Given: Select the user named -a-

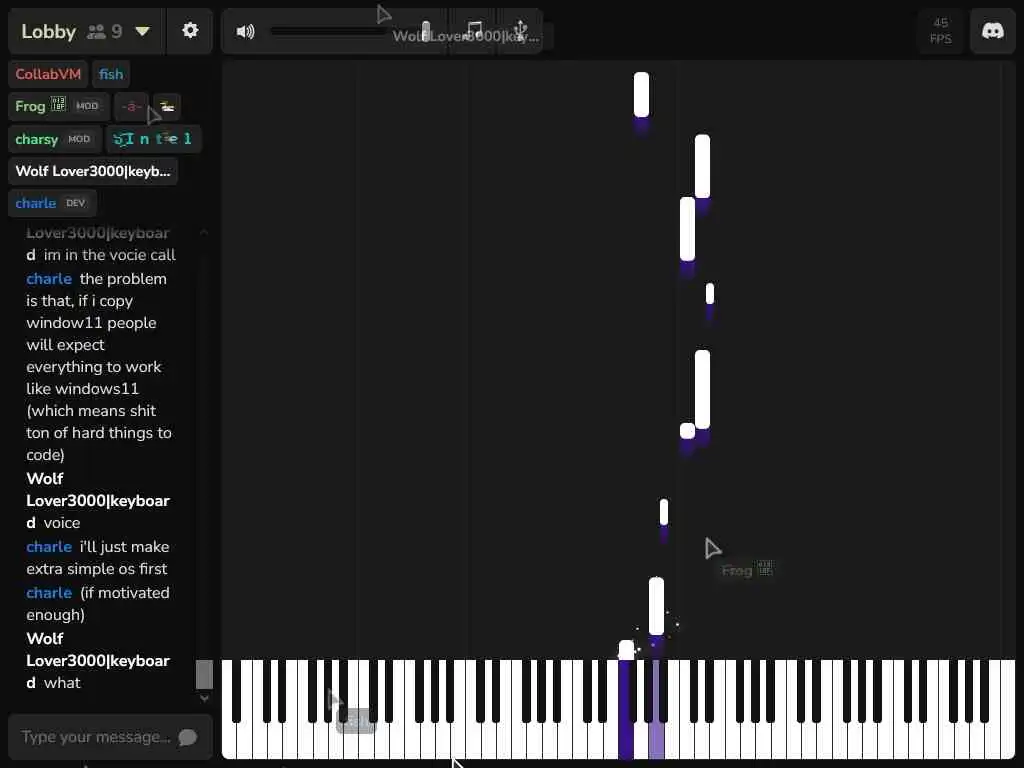Looking at the screenshot, I should click(x=131, y=106).
